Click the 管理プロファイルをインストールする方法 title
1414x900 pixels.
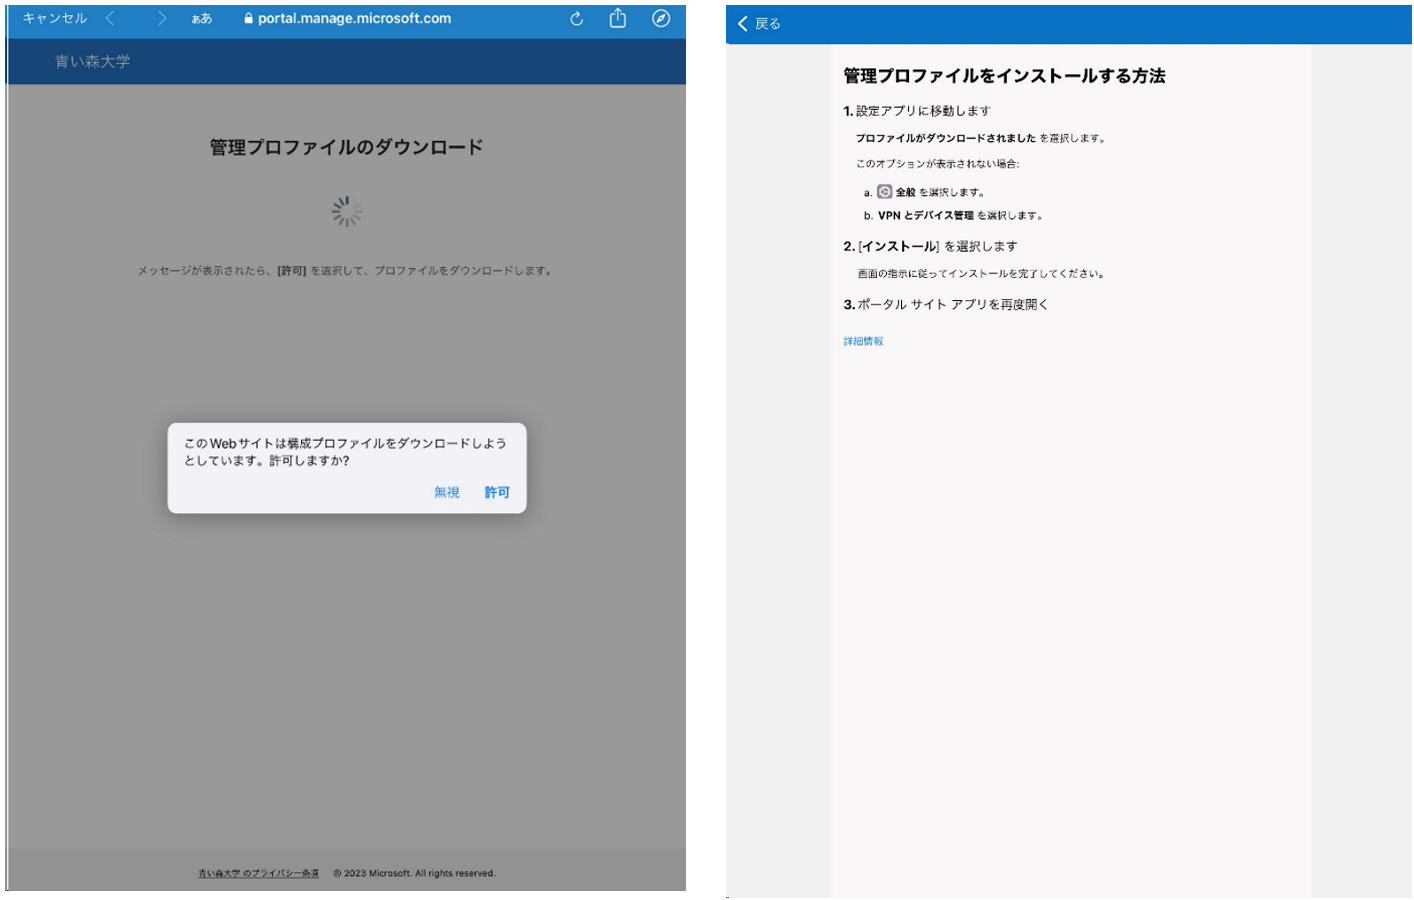pyautogui.click(x=1004, y=76)
